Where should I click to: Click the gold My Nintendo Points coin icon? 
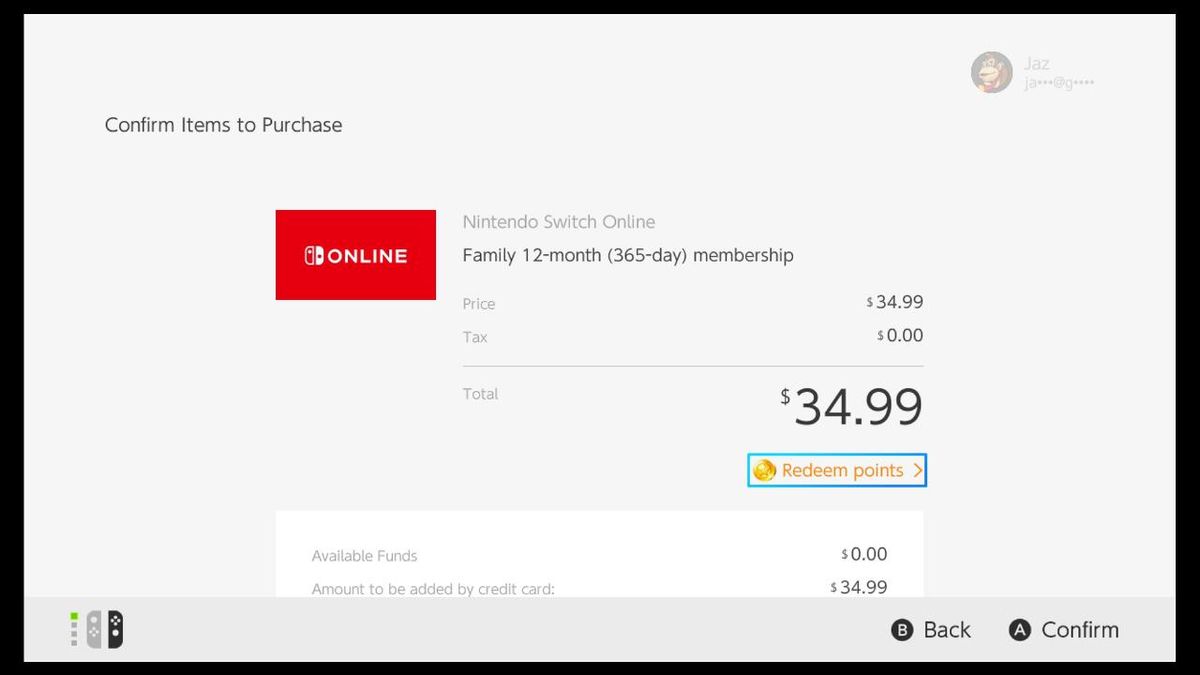pyautogui.click(x=764, y=470)
